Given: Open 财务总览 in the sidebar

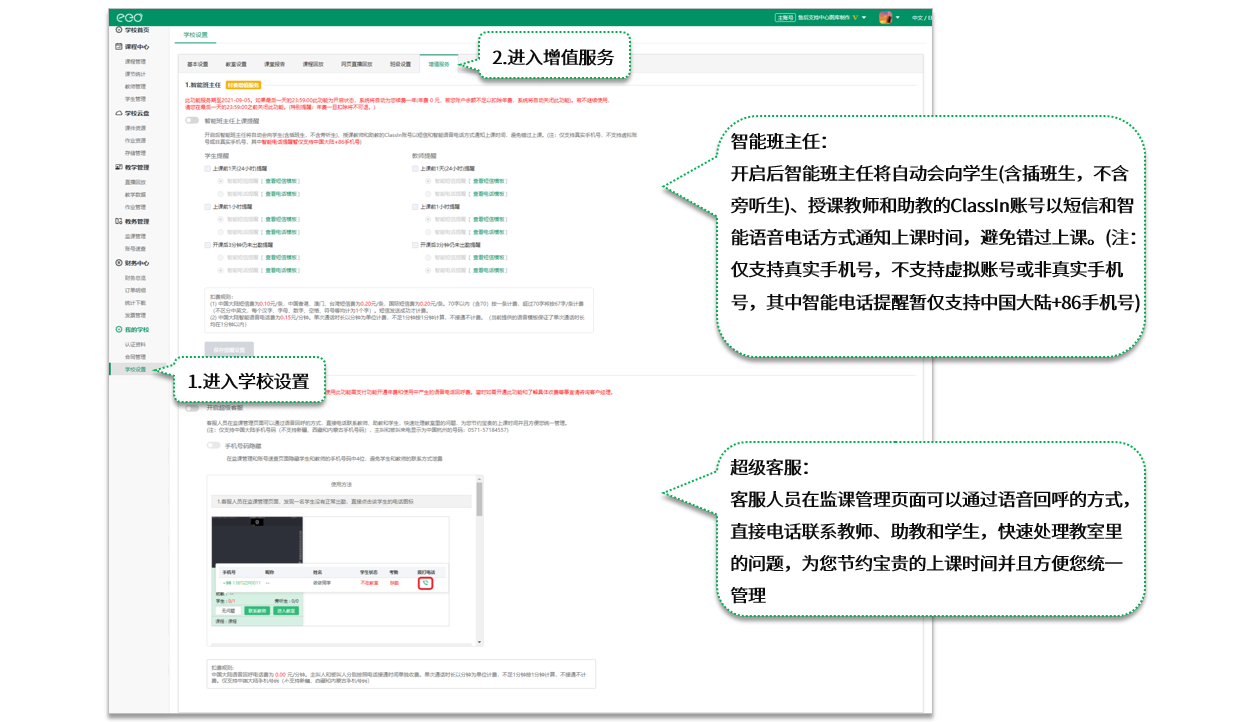Looking at the screenshot, I should click(135, 276).
